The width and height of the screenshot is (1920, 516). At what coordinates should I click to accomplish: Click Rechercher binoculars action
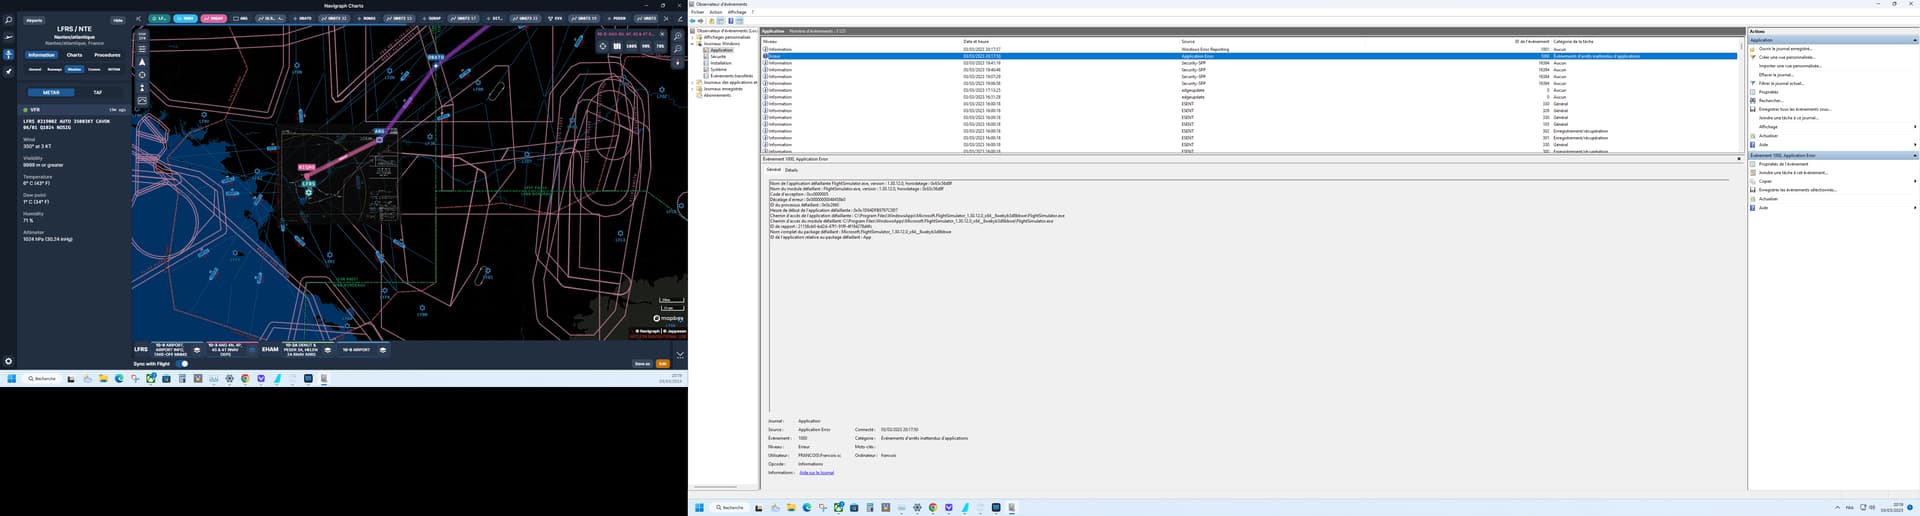(x=1770, y=100)
